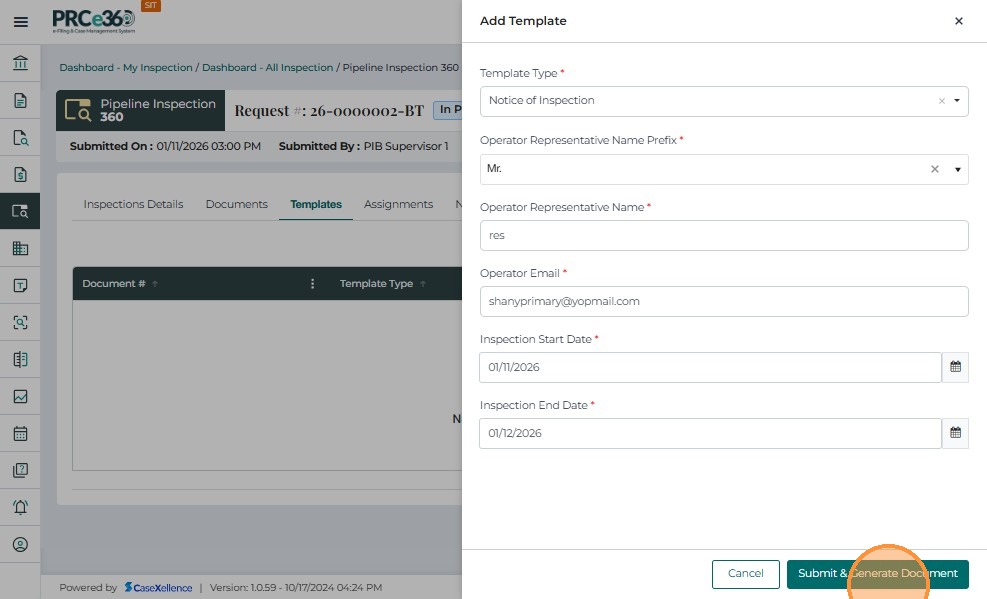This screenshot has width=987, height=599.
Task: Click the chart image sidebar icon
Action: pos(20,397)
